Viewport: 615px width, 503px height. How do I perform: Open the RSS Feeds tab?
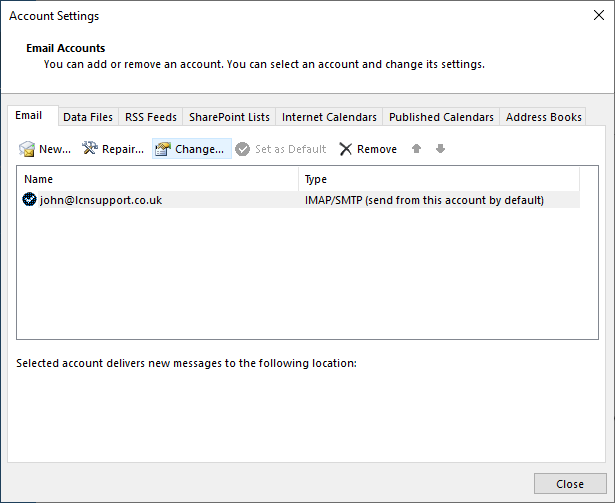(x=151, y=117)
